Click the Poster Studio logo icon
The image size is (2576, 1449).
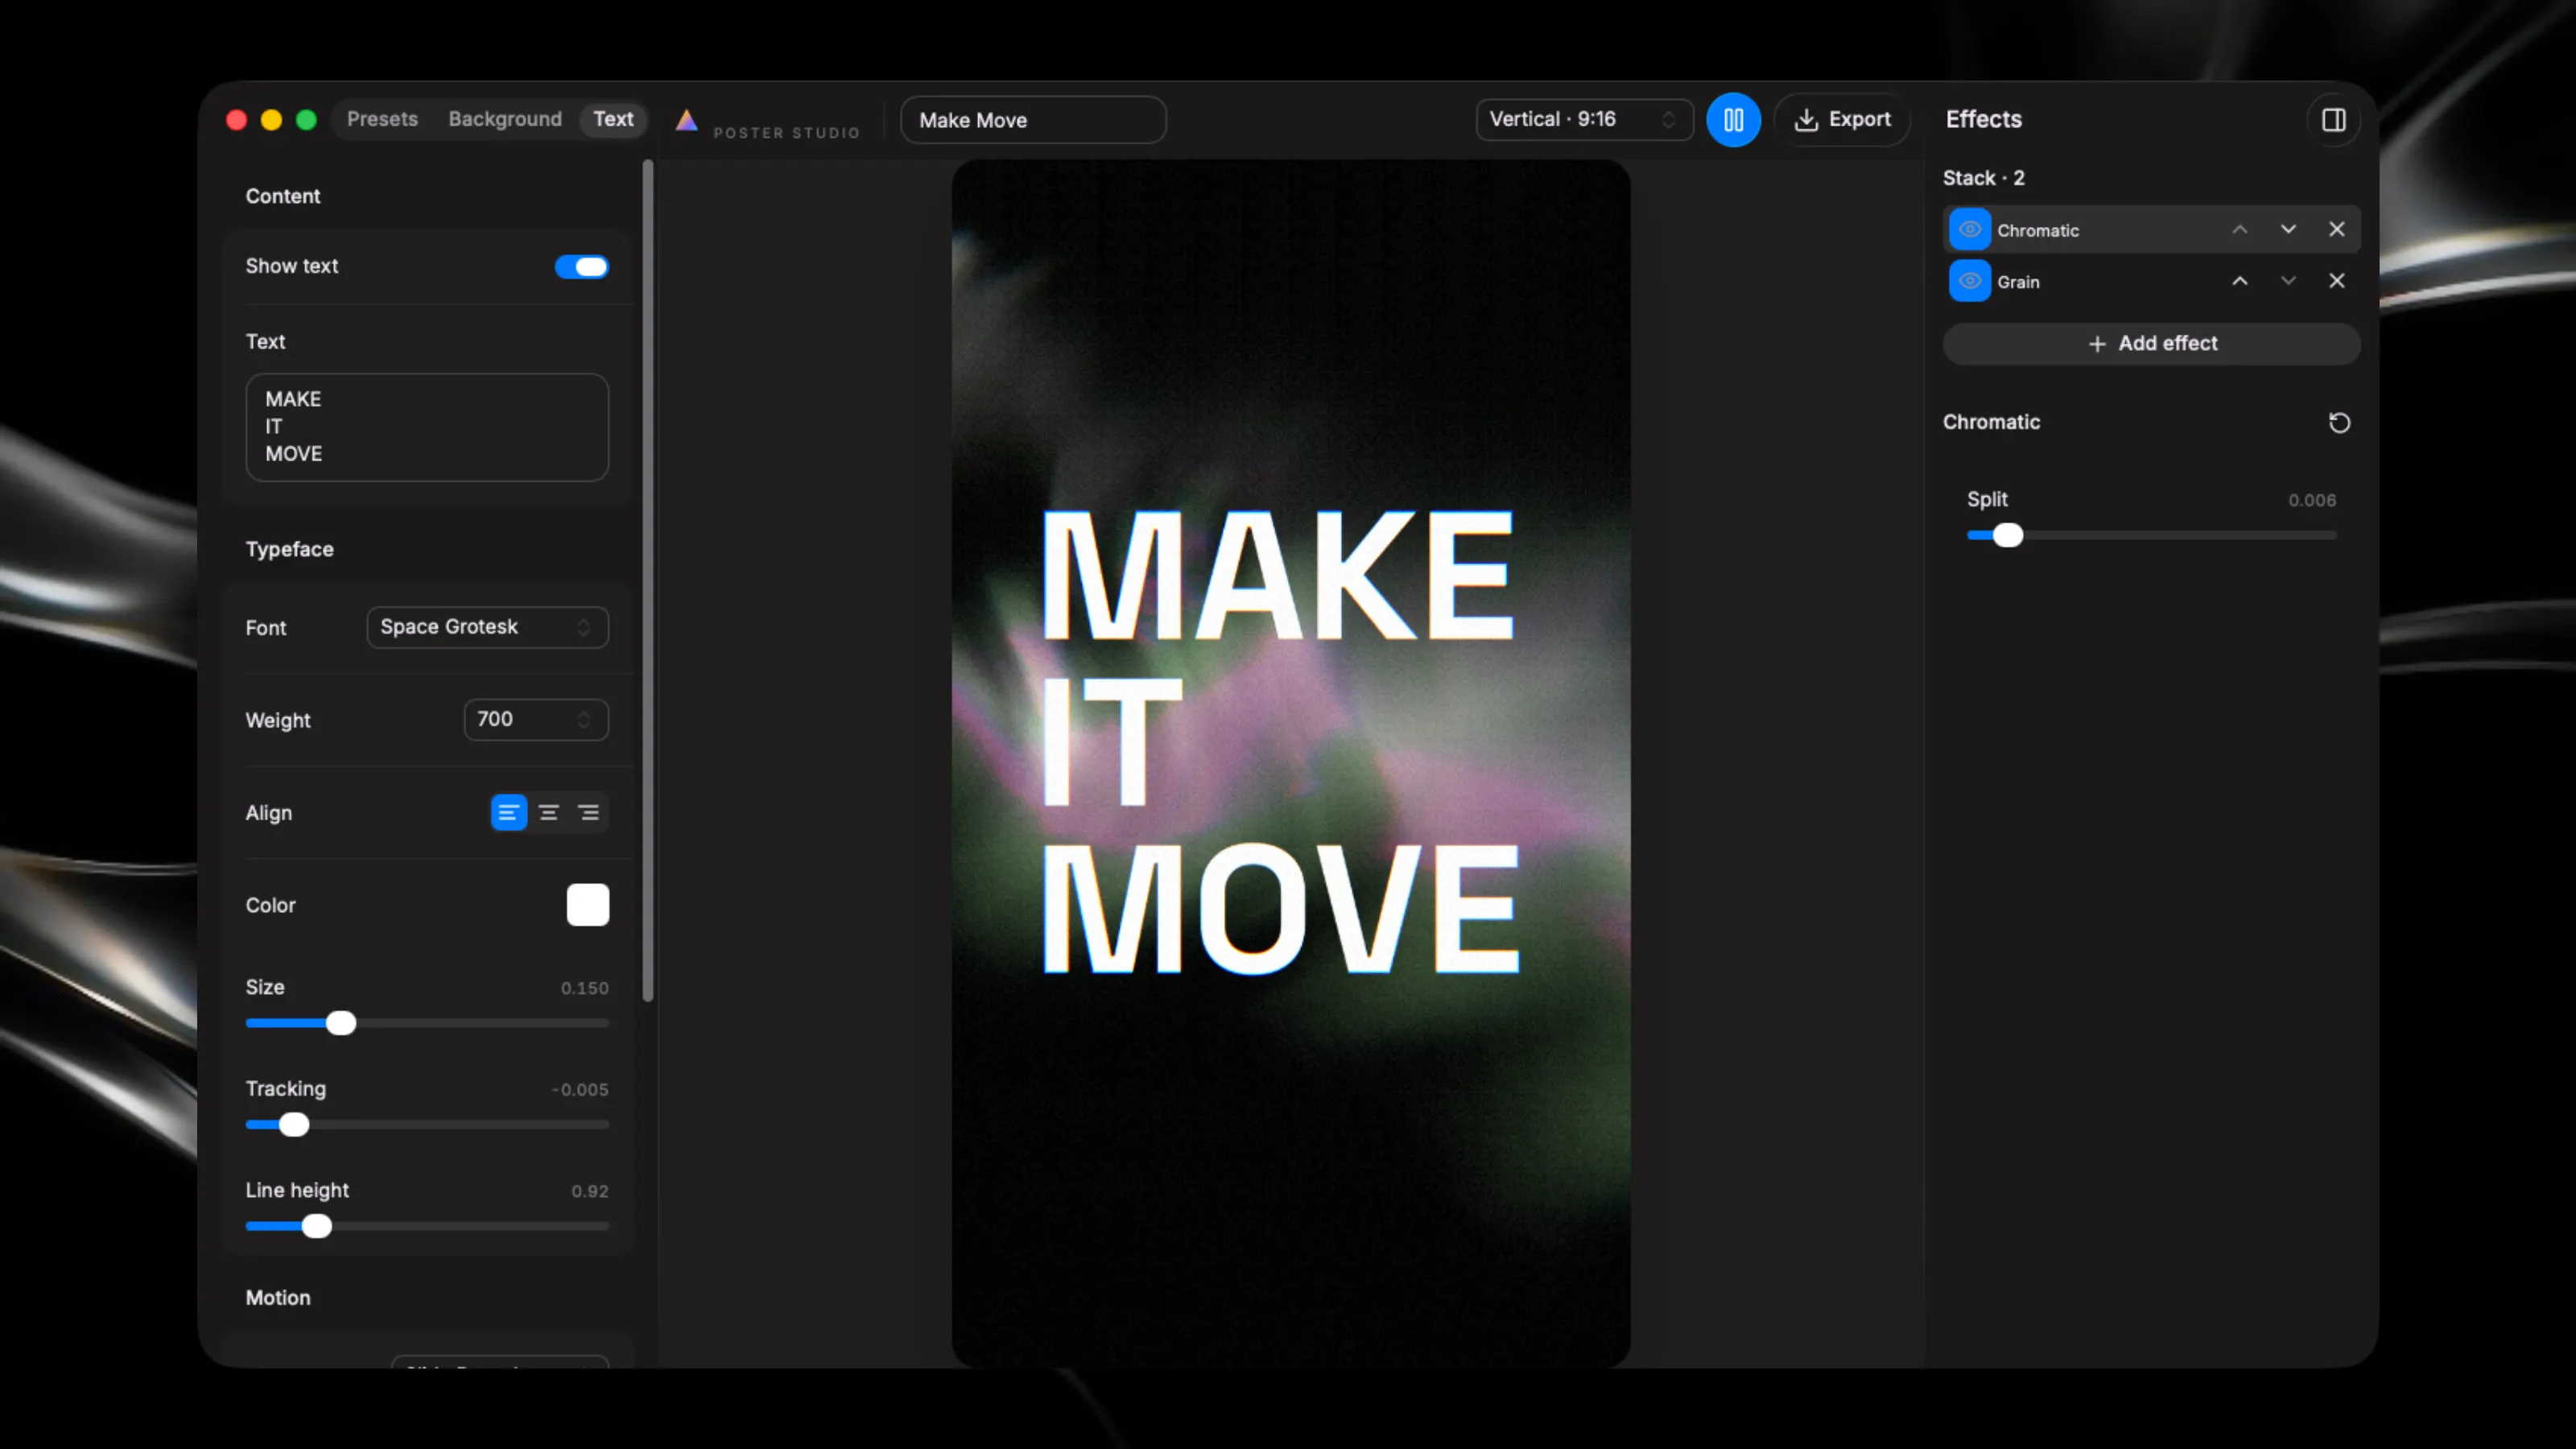point(686,120)
